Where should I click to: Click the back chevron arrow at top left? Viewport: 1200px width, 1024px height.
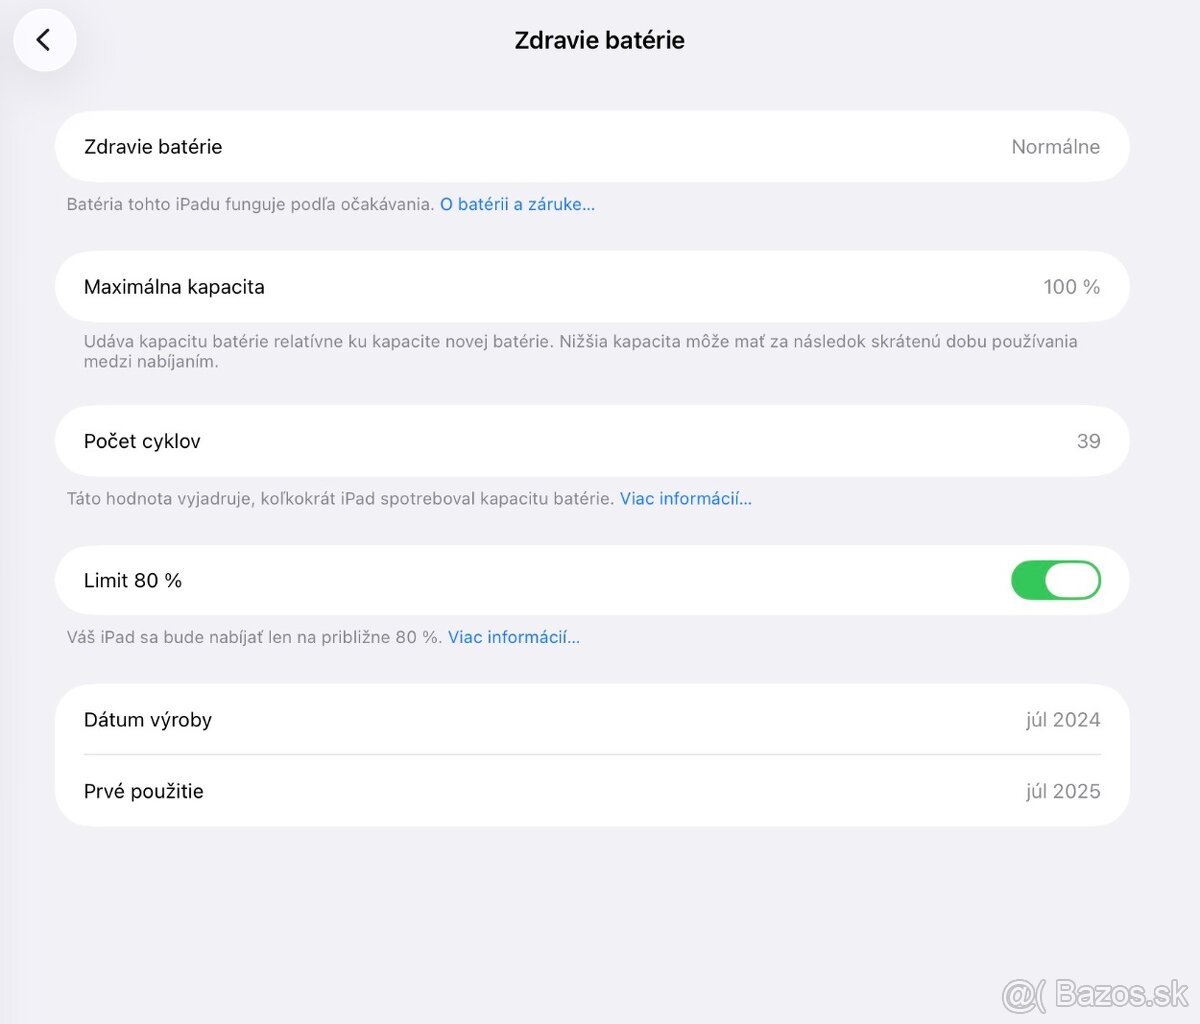[44, 40]
